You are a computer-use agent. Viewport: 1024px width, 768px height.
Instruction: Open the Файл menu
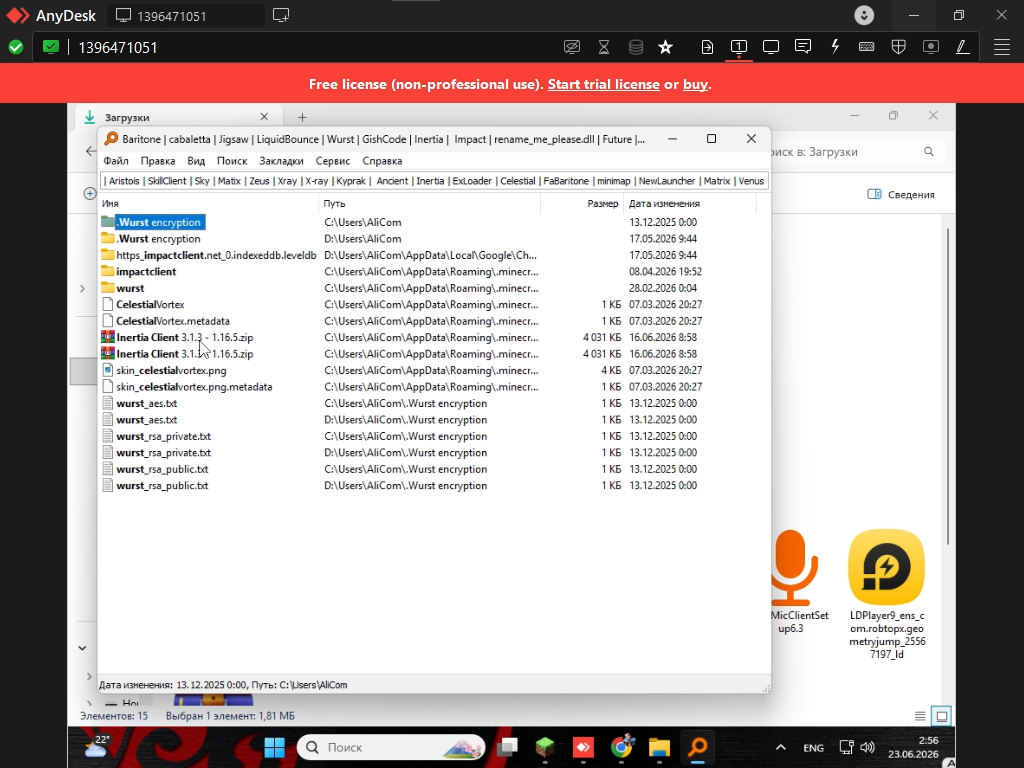point(116,161)
